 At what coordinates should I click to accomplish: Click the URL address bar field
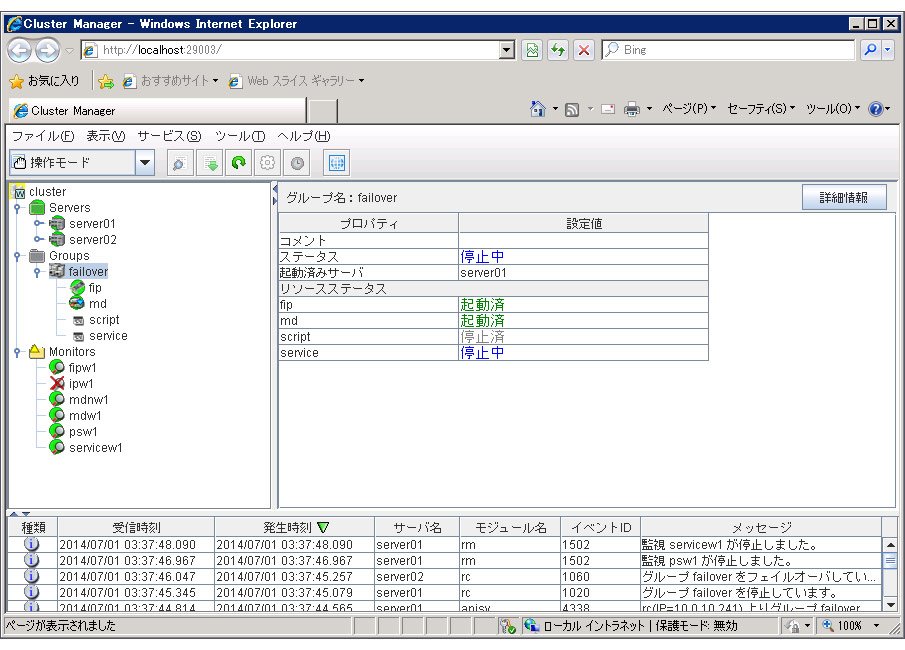[291, 50]
